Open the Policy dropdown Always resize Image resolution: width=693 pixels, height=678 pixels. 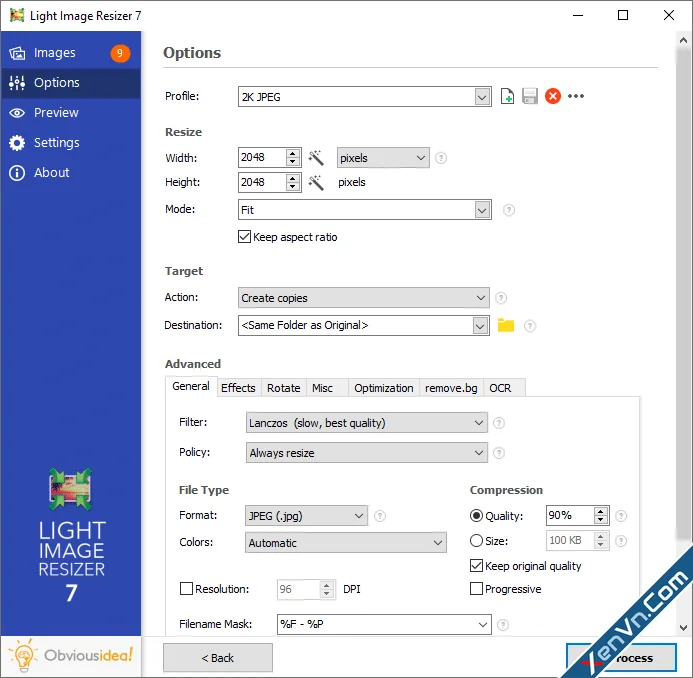tap(366, 453)
